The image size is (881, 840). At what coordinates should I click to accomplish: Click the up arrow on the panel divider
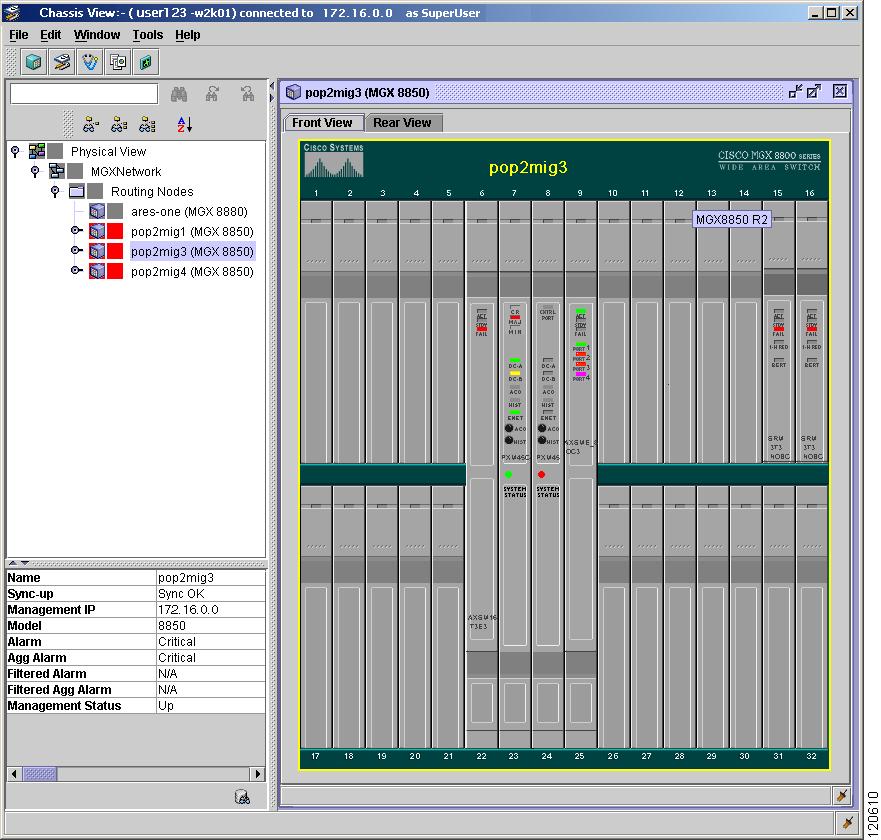13,563
